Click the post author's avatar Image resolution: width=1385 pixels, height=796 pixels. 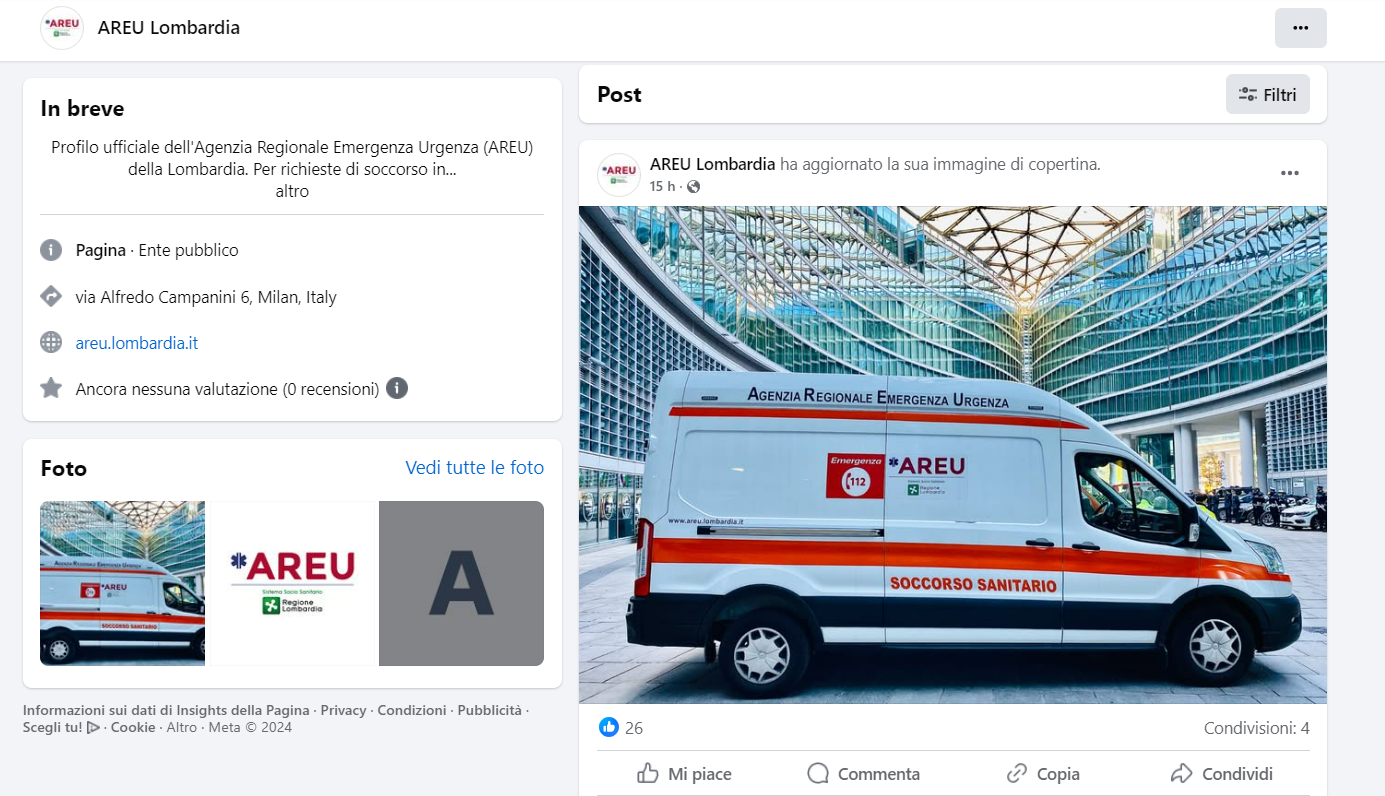(x=619, y=175)
